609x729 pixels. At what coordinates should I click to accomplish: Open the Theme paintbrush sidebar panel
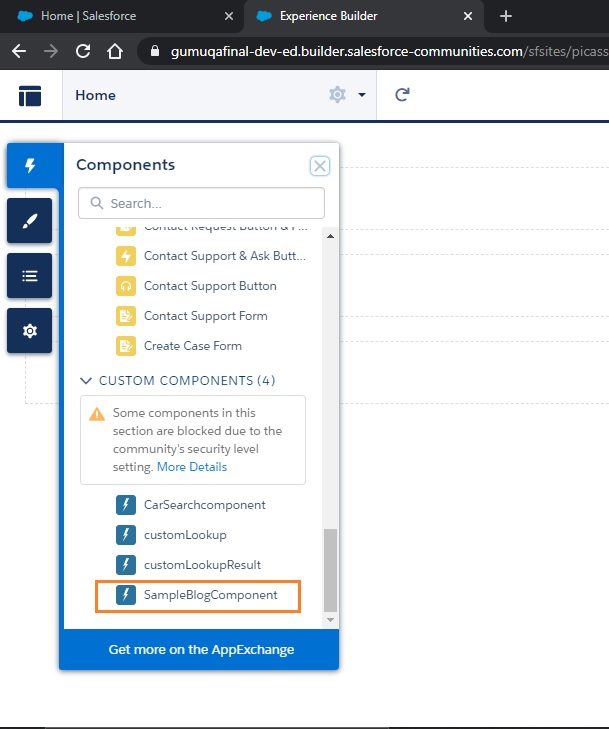(29, 220)
